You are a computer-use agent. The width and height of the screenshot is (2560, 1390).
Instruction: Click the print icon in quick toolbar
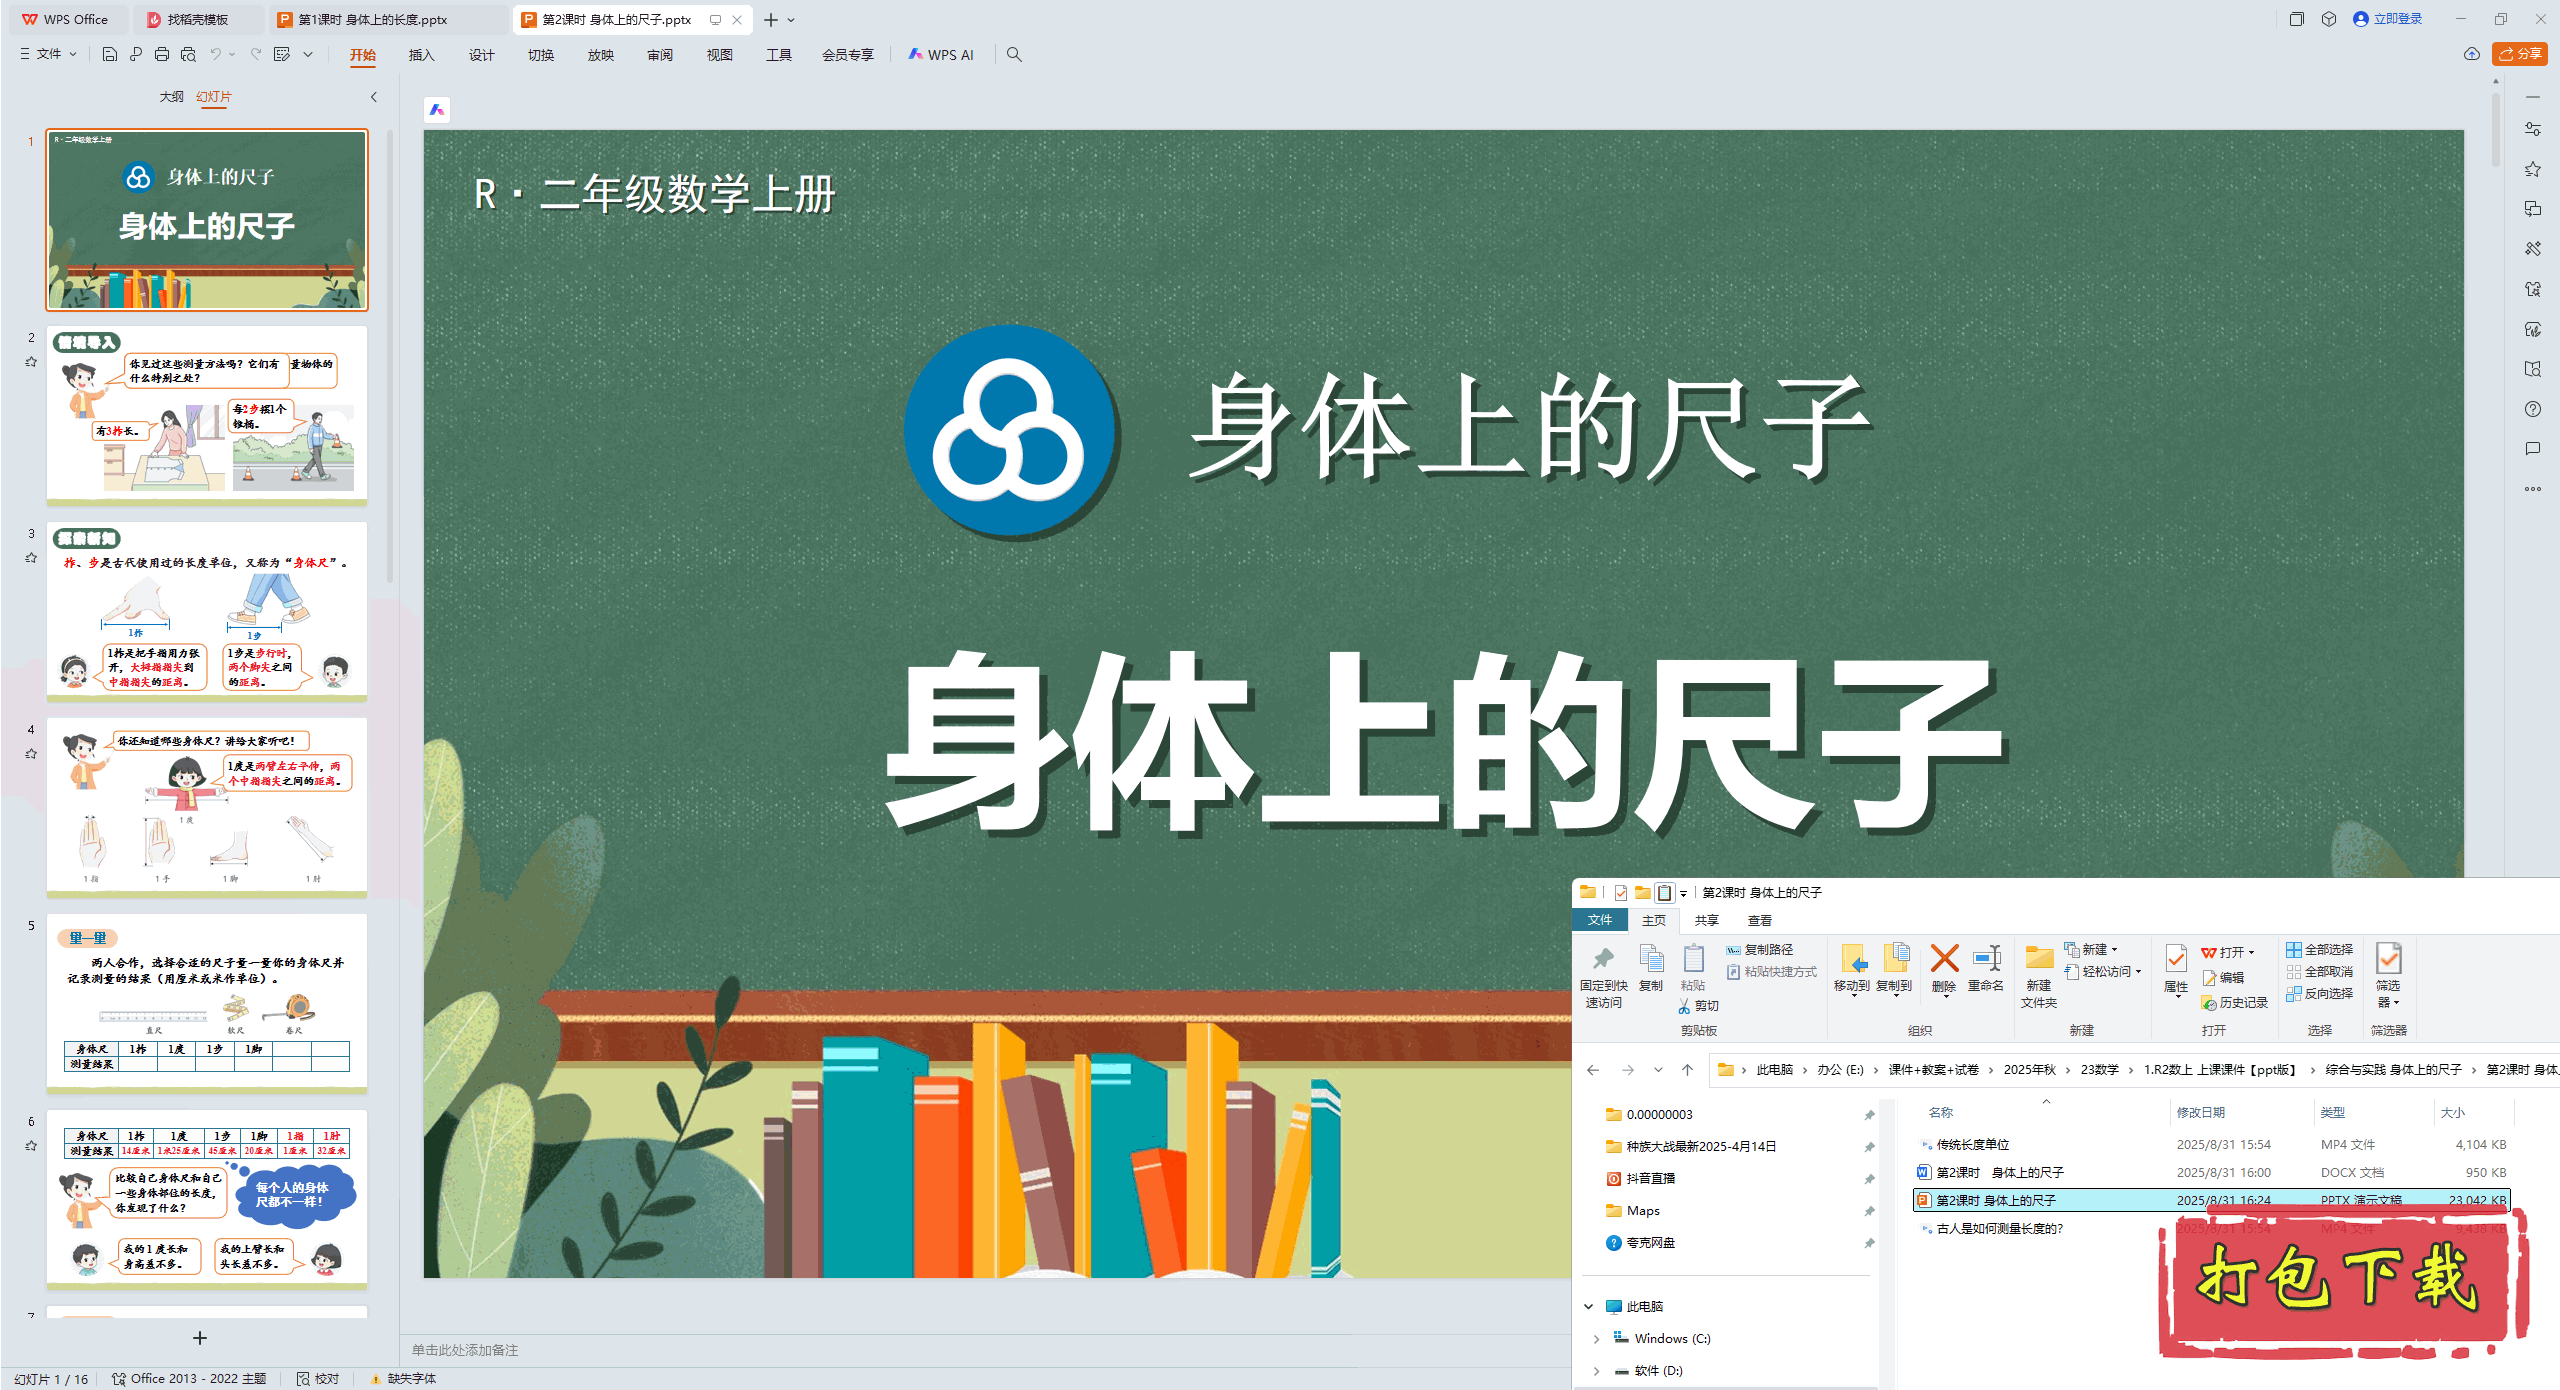[162, 55]
